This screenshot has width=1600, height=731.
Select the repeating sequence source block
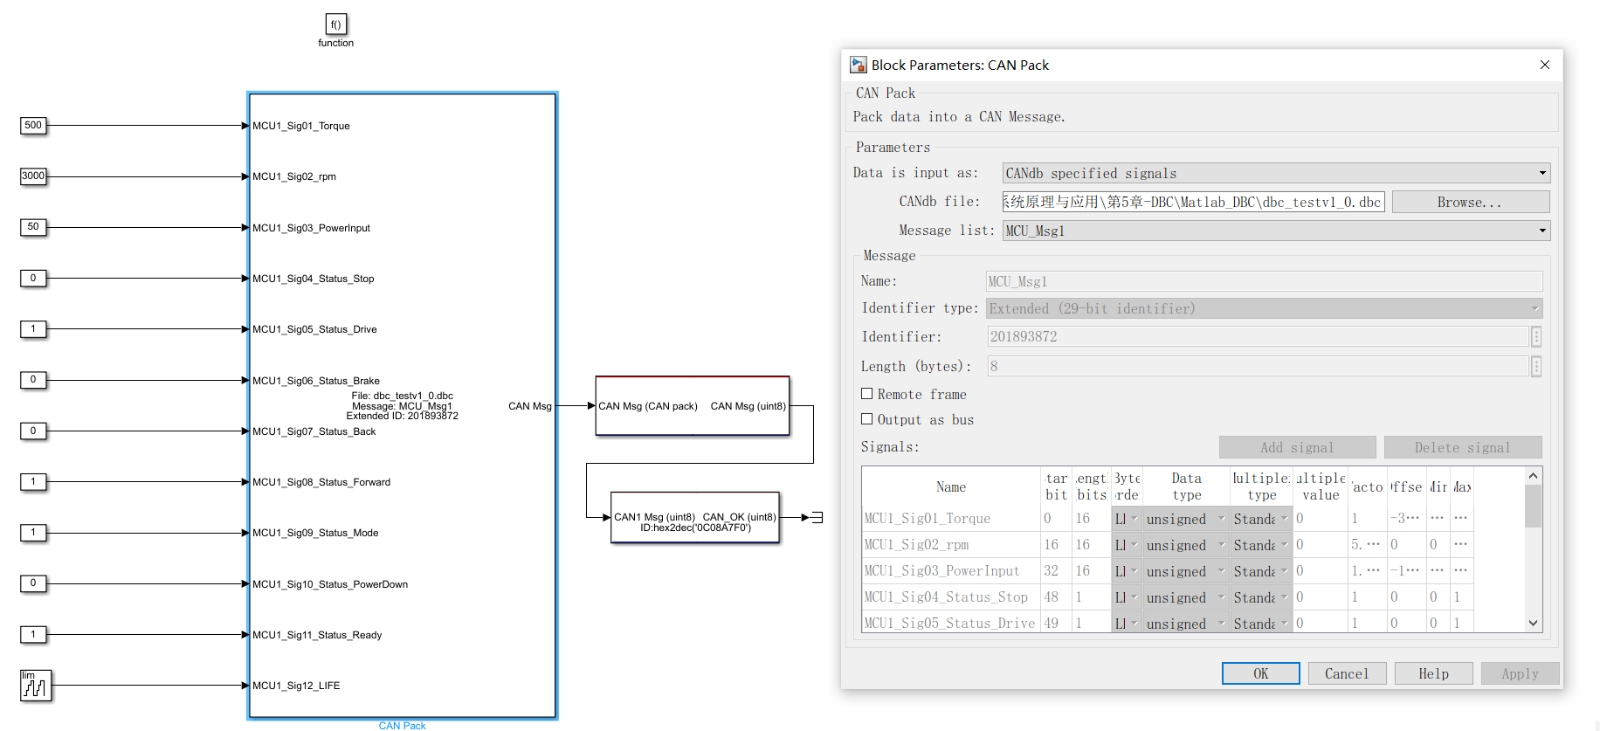pos(35,686)
